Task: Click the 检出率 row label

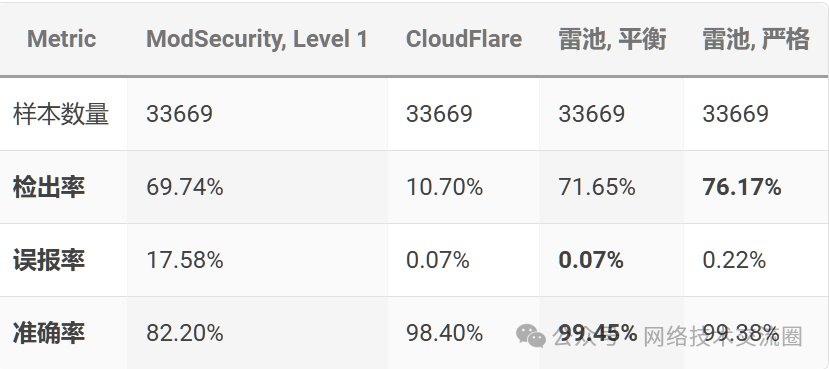Action: (x=49, y=187)
